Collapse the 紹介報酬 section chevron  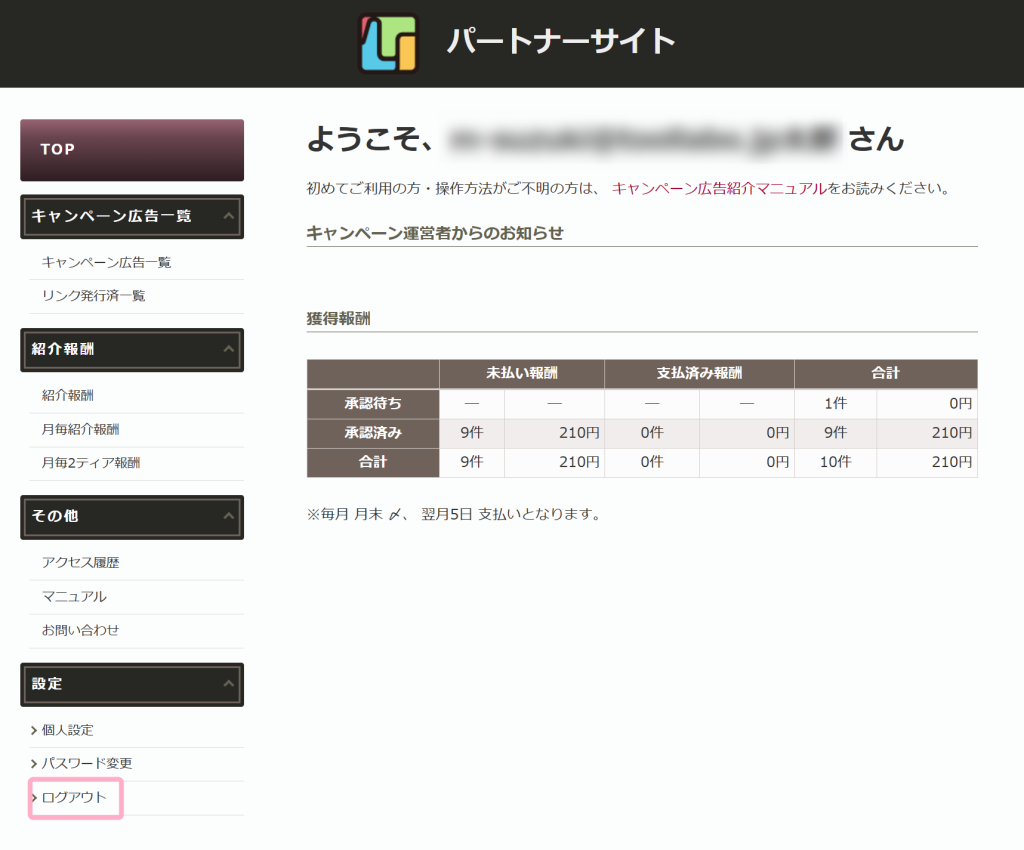coord(229,349)
